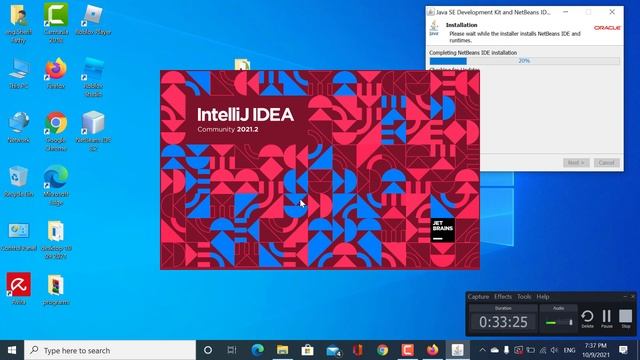Screen dimensions: 640x360
Task: Select the Network desktop icon
Action: [18, 127]
